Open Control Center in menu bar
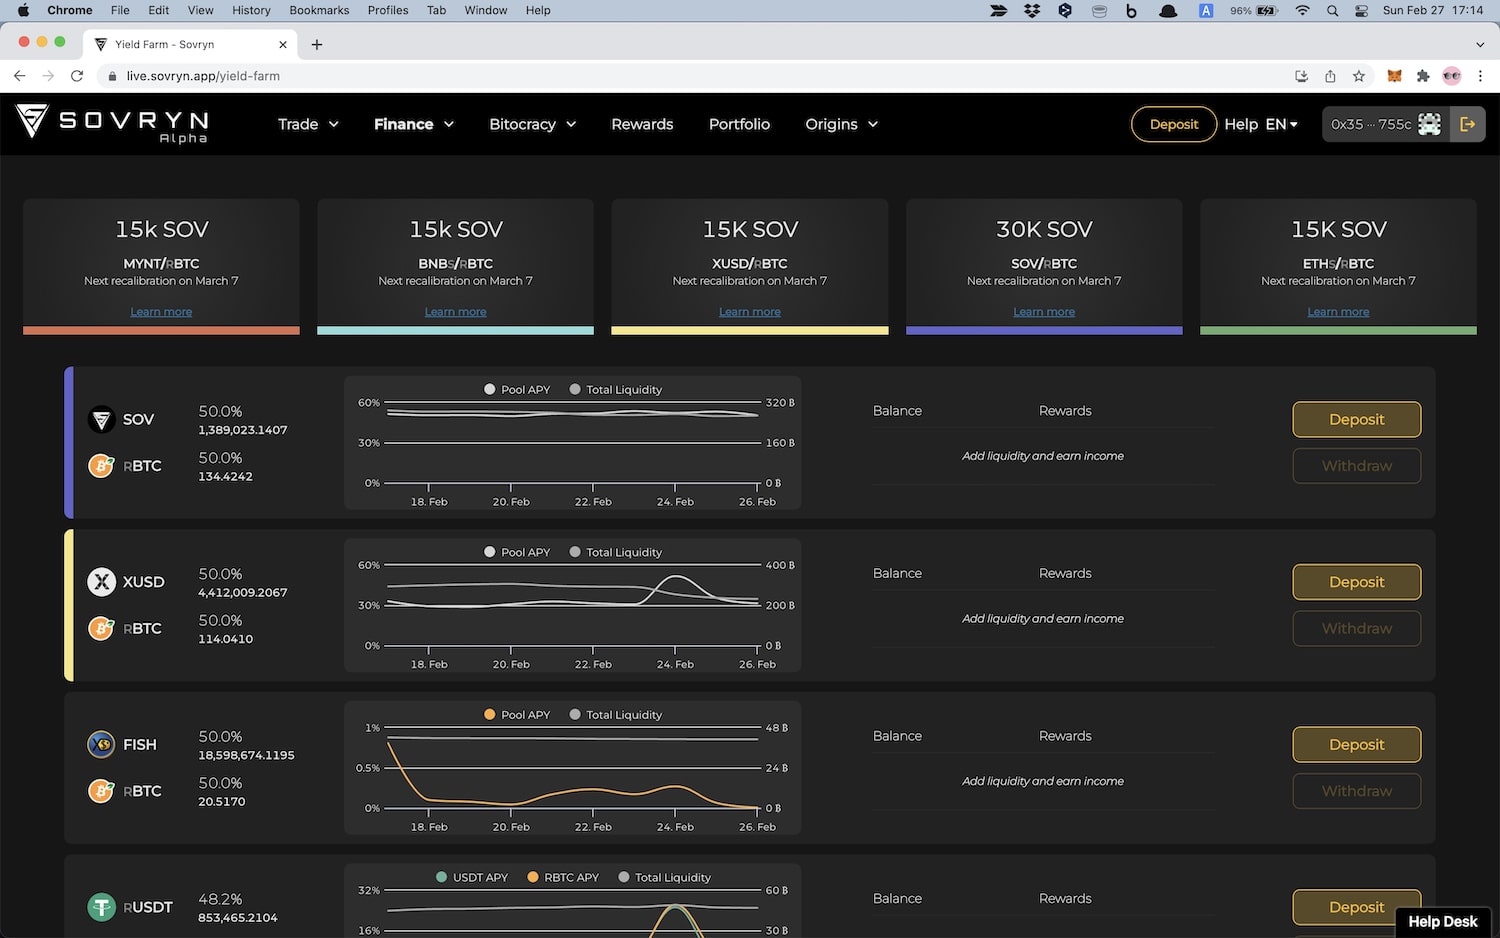This screenshot has height=938, width=1500. point(1361,10)
